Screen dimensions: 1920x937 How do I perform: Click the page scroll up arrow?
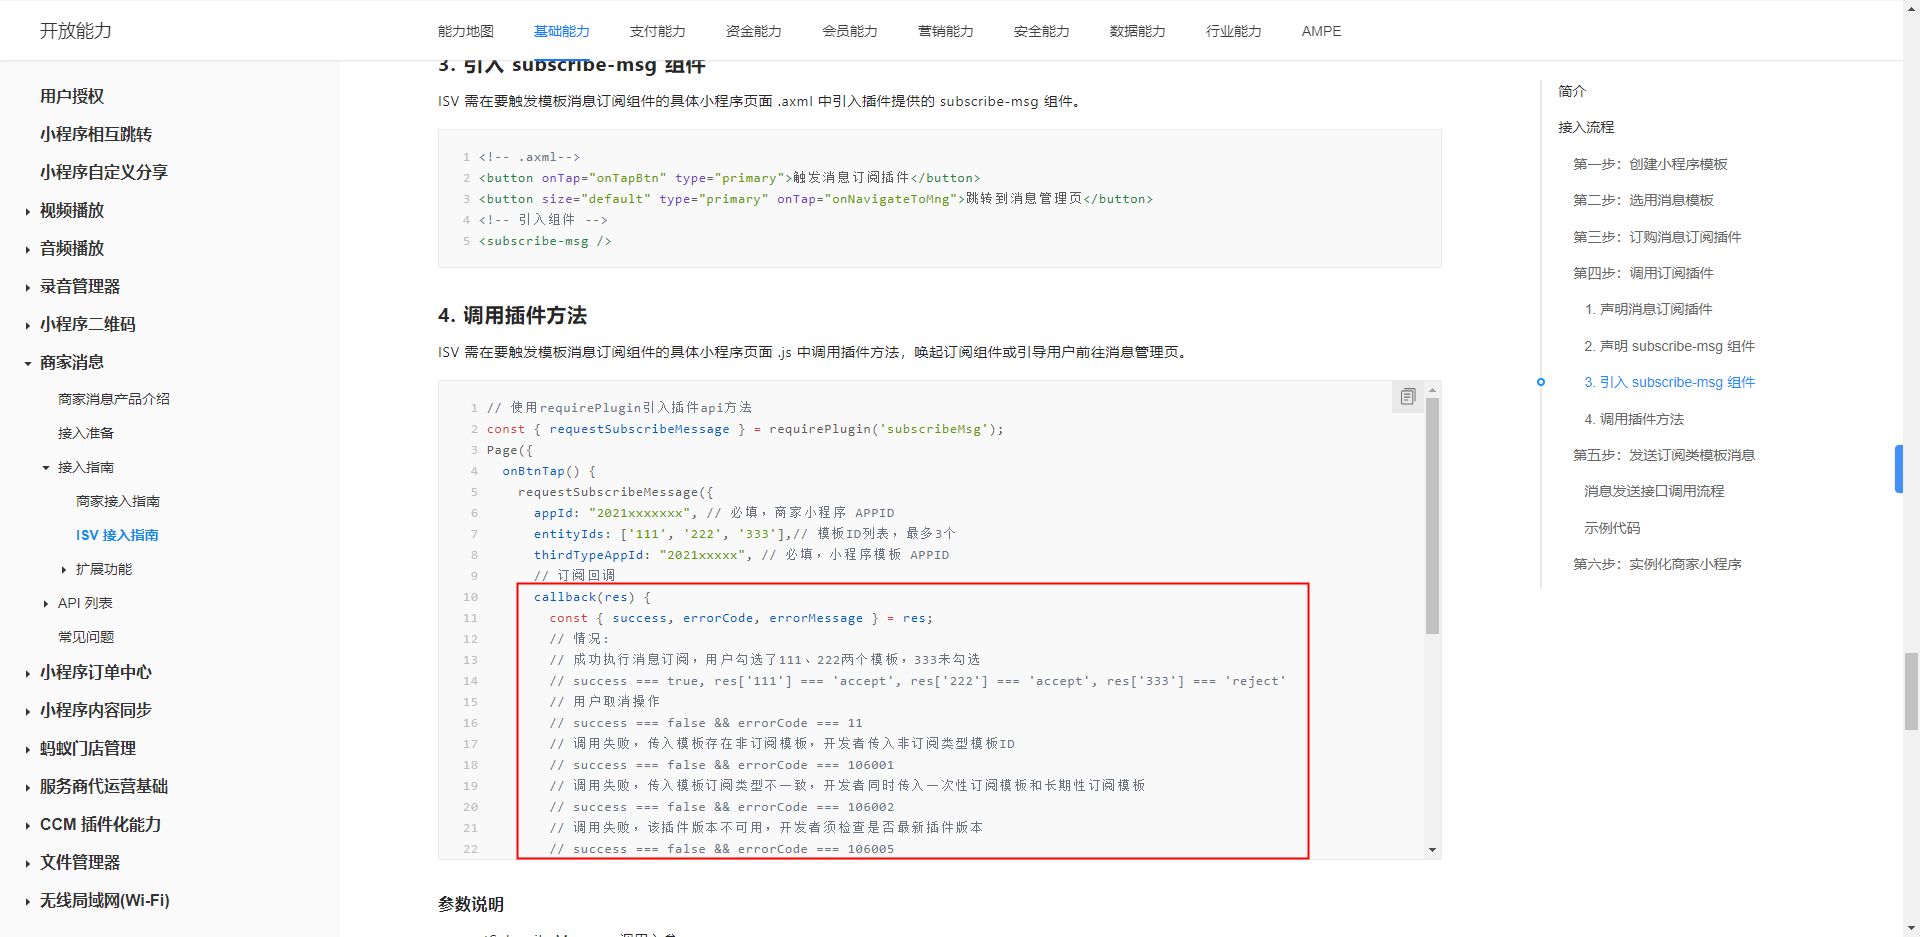coord(1911,7)
